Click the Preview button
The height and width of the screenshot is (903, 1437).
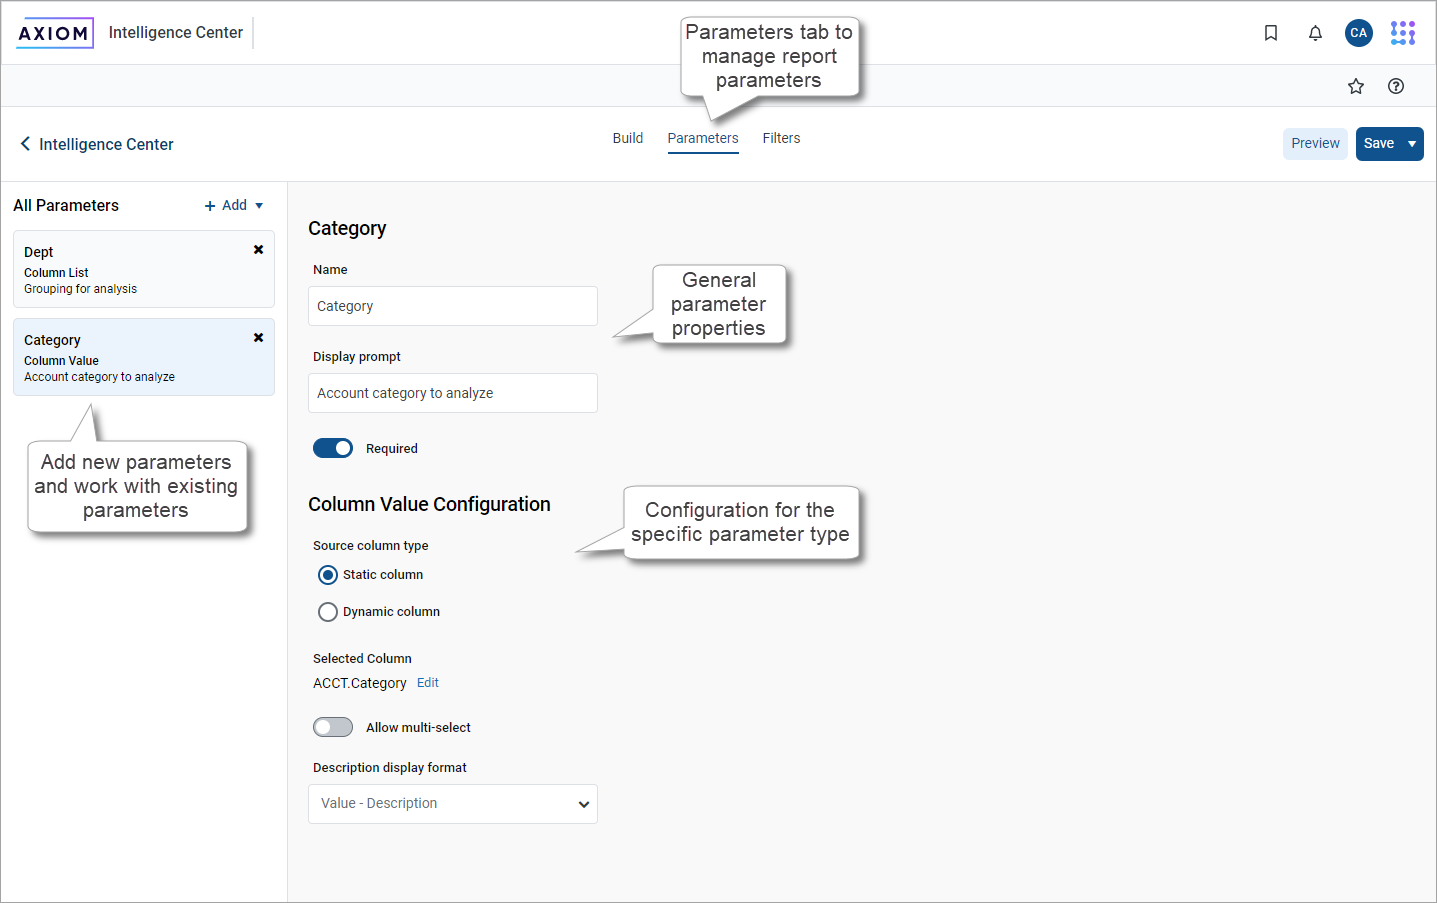point(1315,143)
